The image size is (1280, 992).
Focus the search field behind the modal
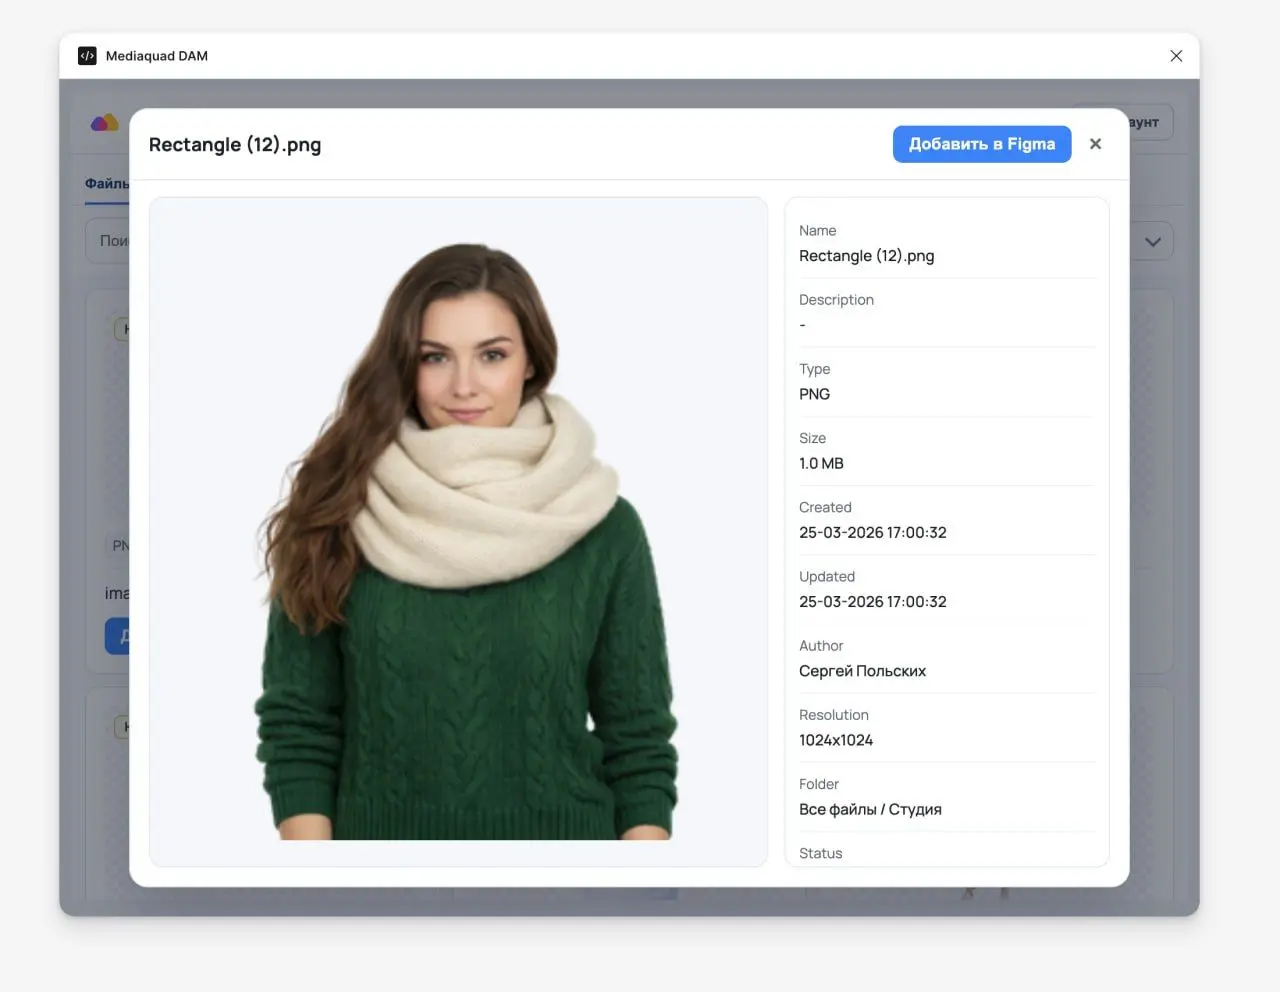108,242
